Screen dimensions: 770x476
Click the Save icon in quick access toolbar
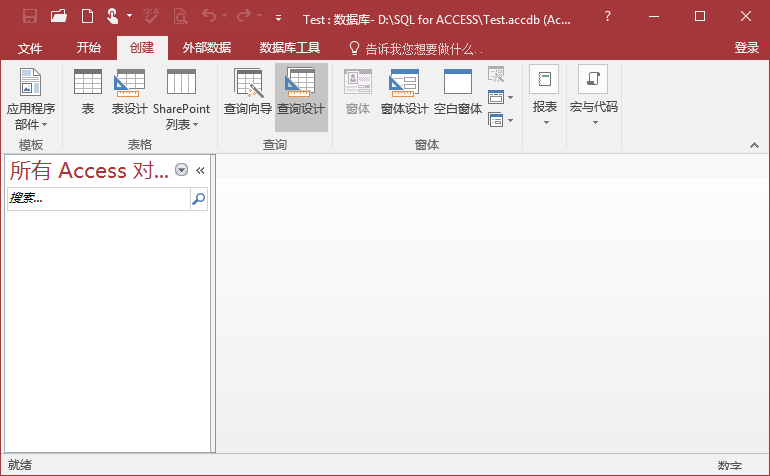tap(30, 17)
